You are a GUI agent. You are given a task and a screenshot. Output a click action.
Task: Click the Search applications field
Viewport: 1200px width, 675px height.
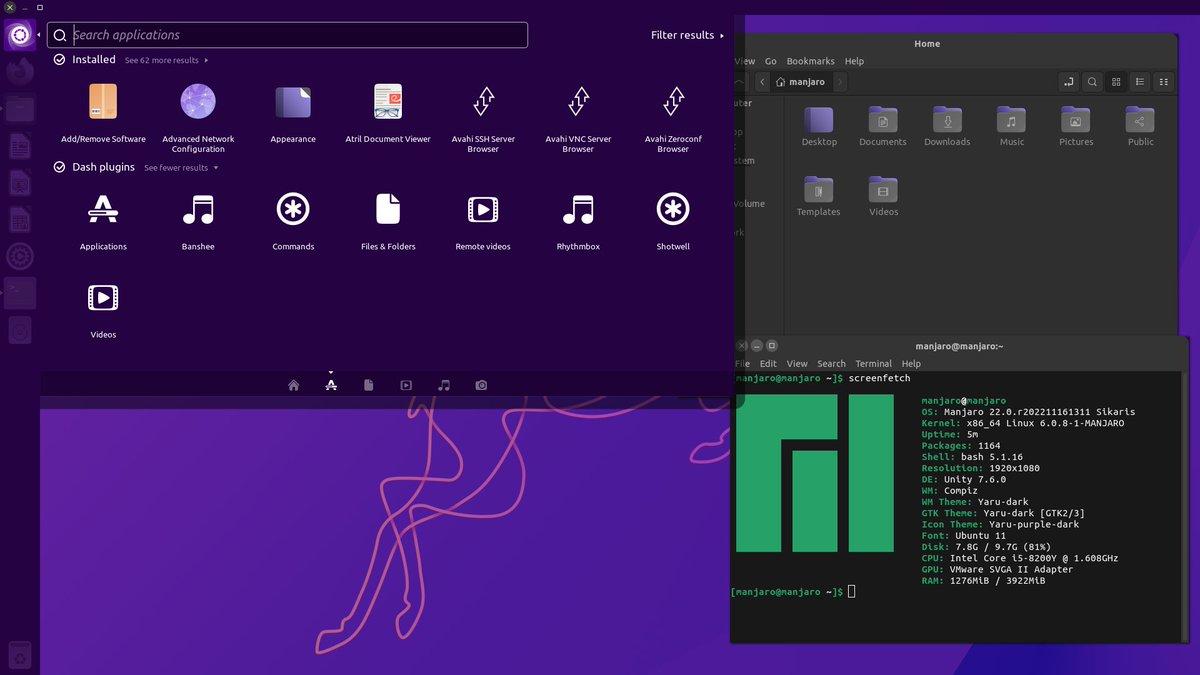pyautogui.click(x=287, y=35)
